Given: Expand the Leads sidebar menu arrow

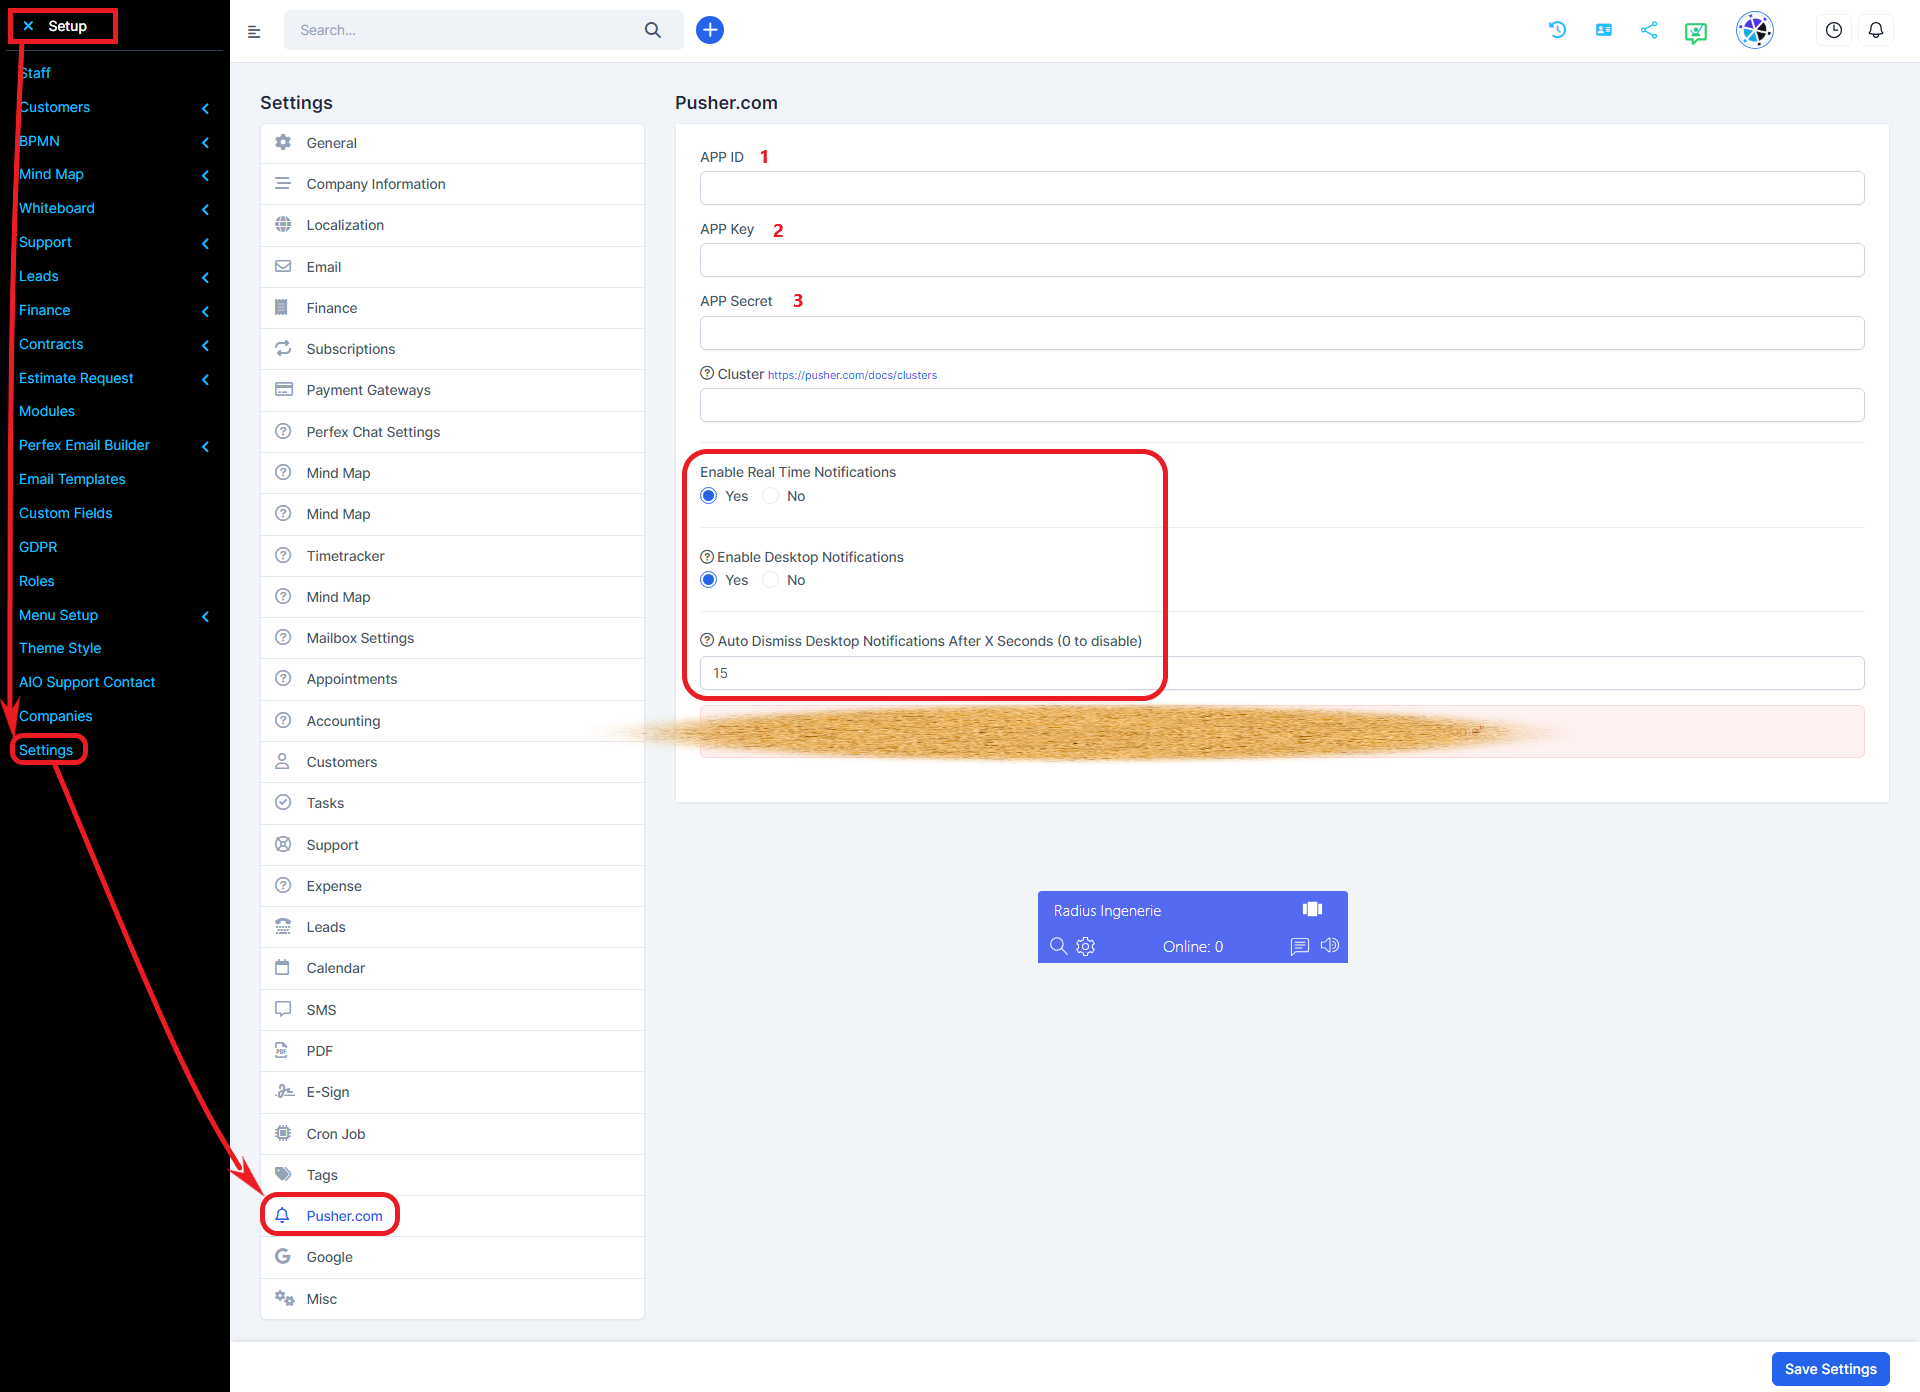Looking at the screenshot, I should pos(206,277).
